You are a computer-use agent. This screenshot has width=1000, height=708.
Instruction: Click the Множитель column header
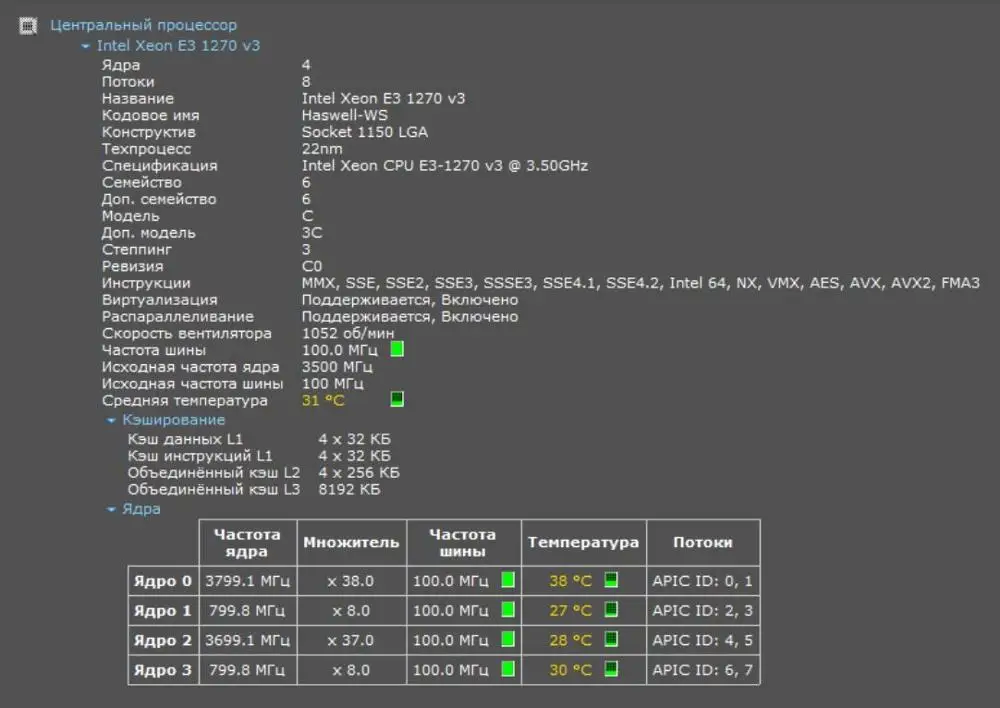(x=350, y=543)
